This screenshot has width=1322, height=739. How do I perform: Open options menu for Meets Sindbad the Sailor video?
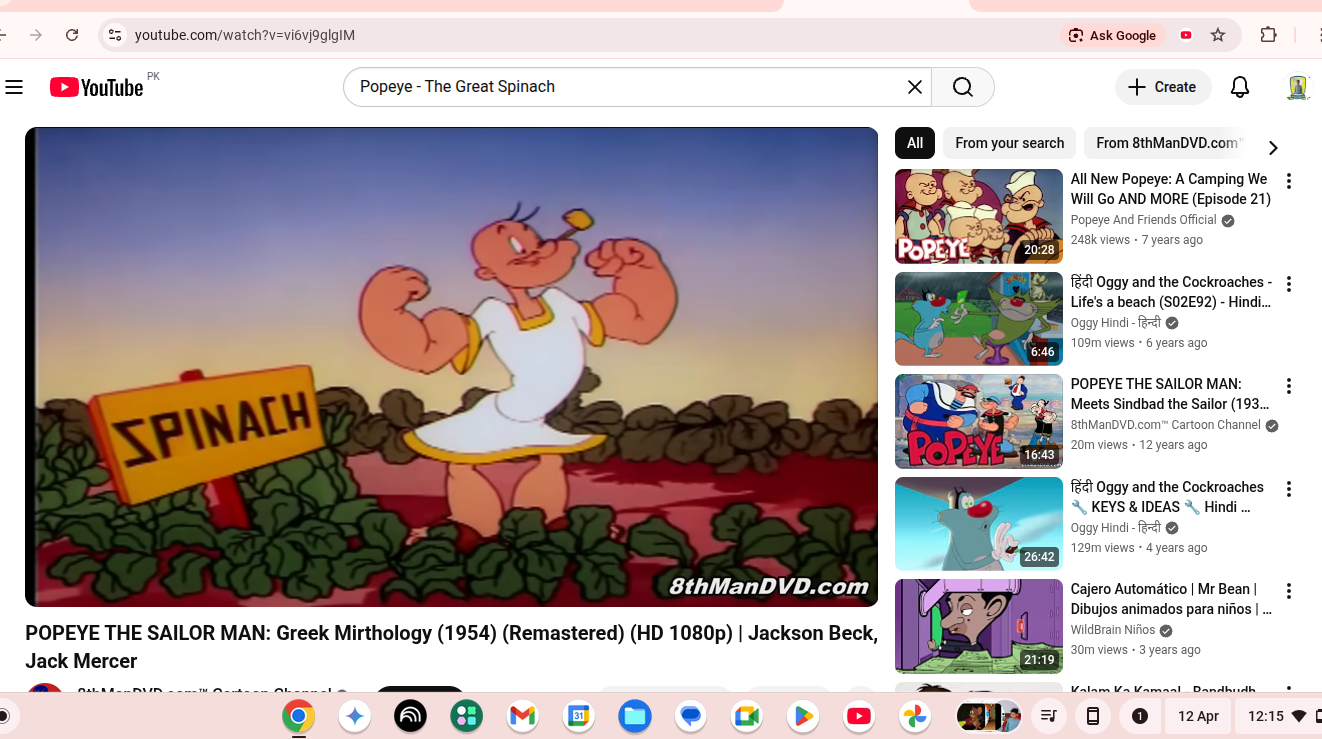(1288, 386)
